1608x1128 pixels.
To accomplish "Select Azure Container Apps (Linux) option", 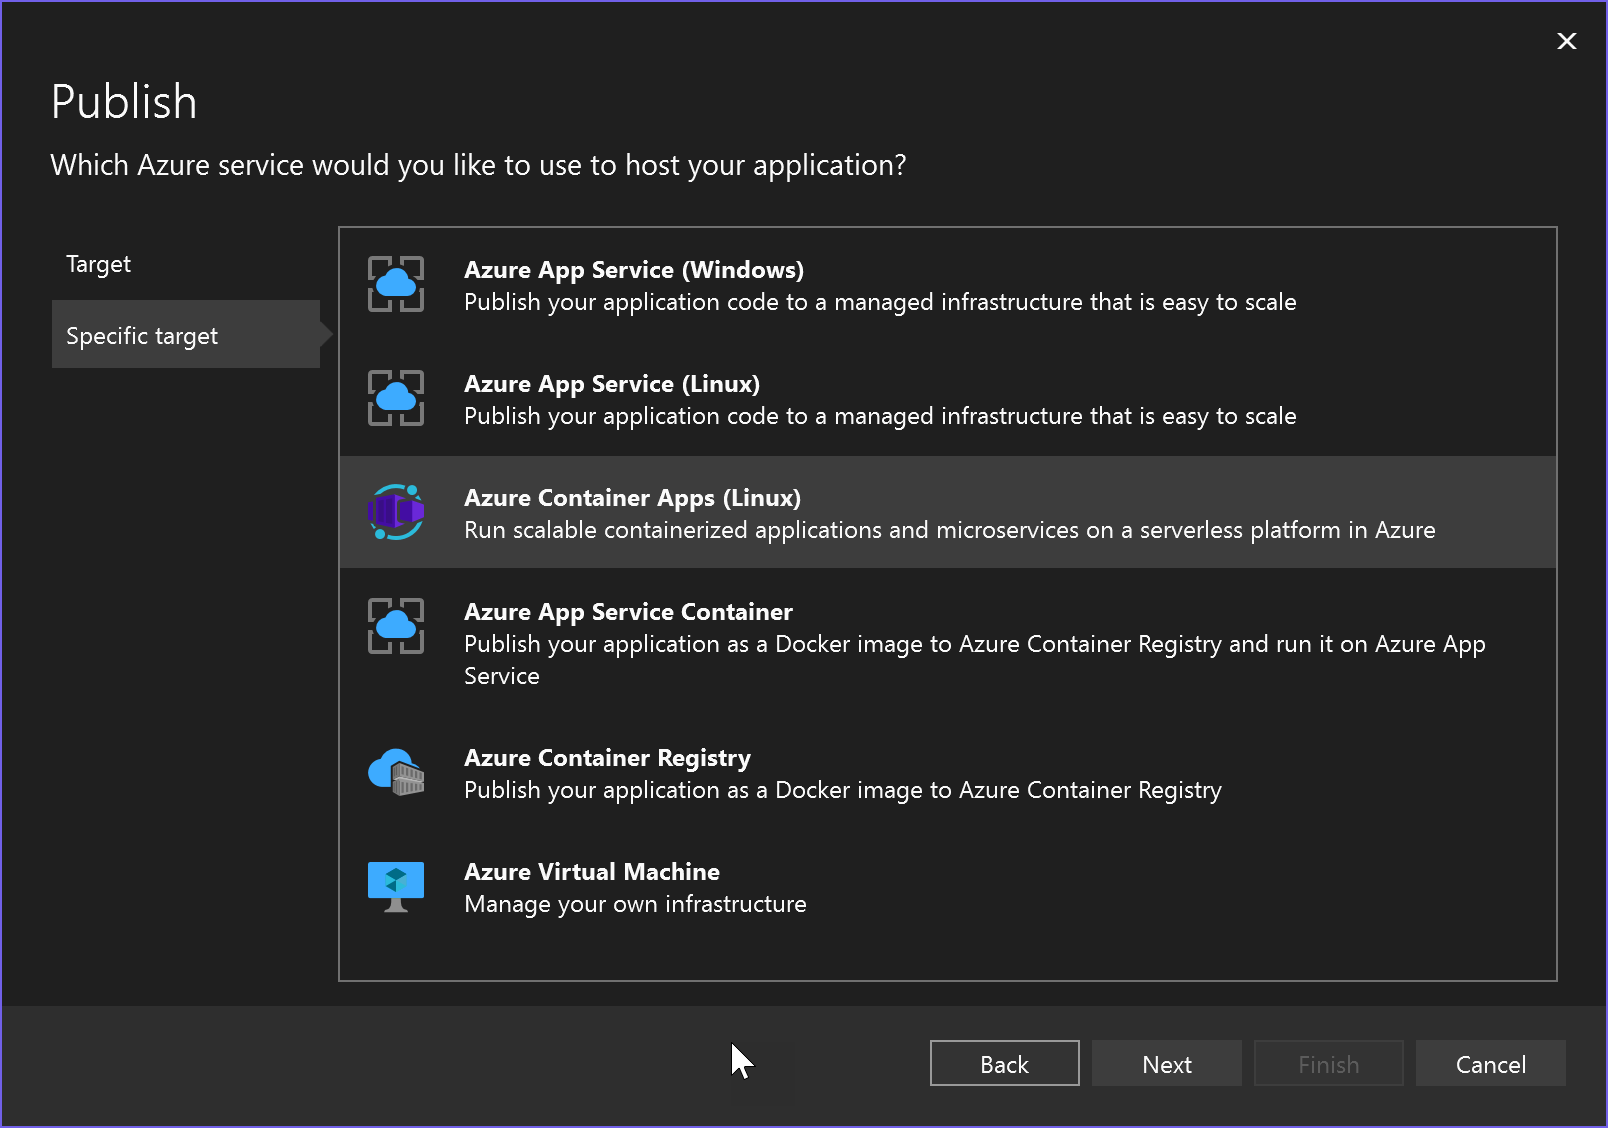I will coord(880,513).
